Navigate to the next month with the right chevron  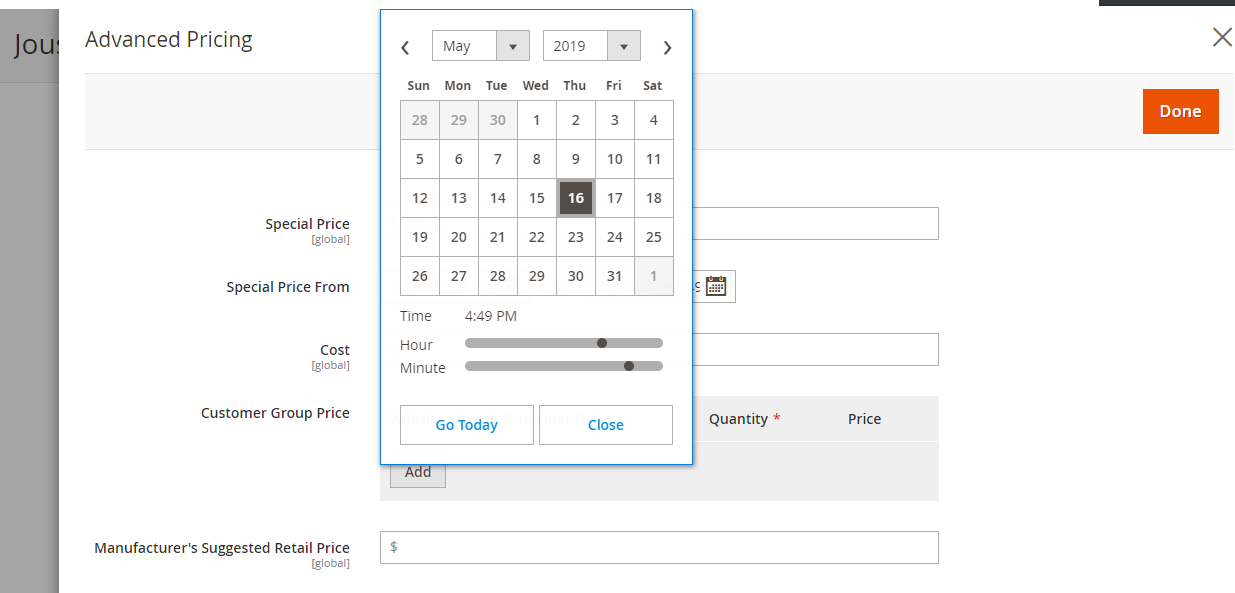(667, 46)
